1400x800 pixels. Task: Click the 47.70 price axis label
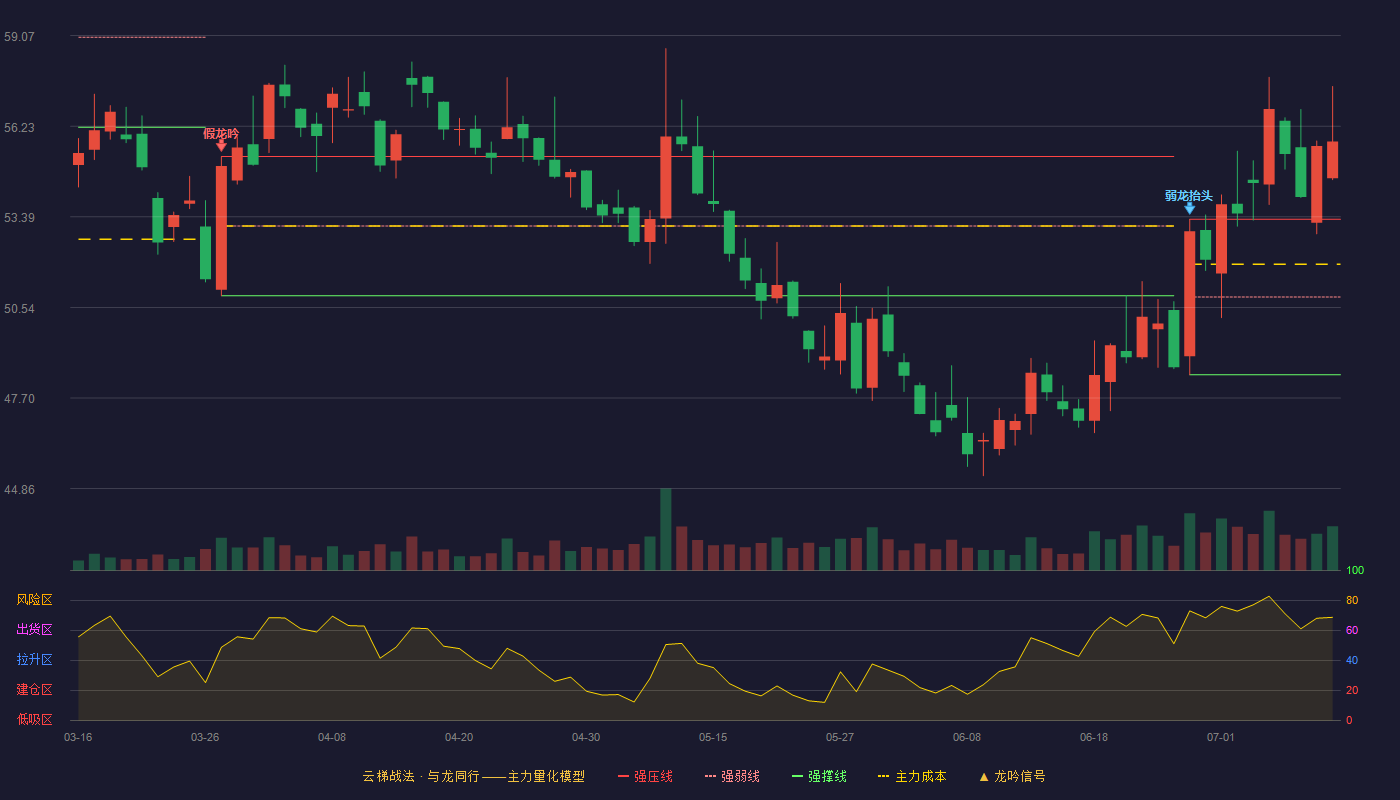pyautogui.click(x=19, y=399)
